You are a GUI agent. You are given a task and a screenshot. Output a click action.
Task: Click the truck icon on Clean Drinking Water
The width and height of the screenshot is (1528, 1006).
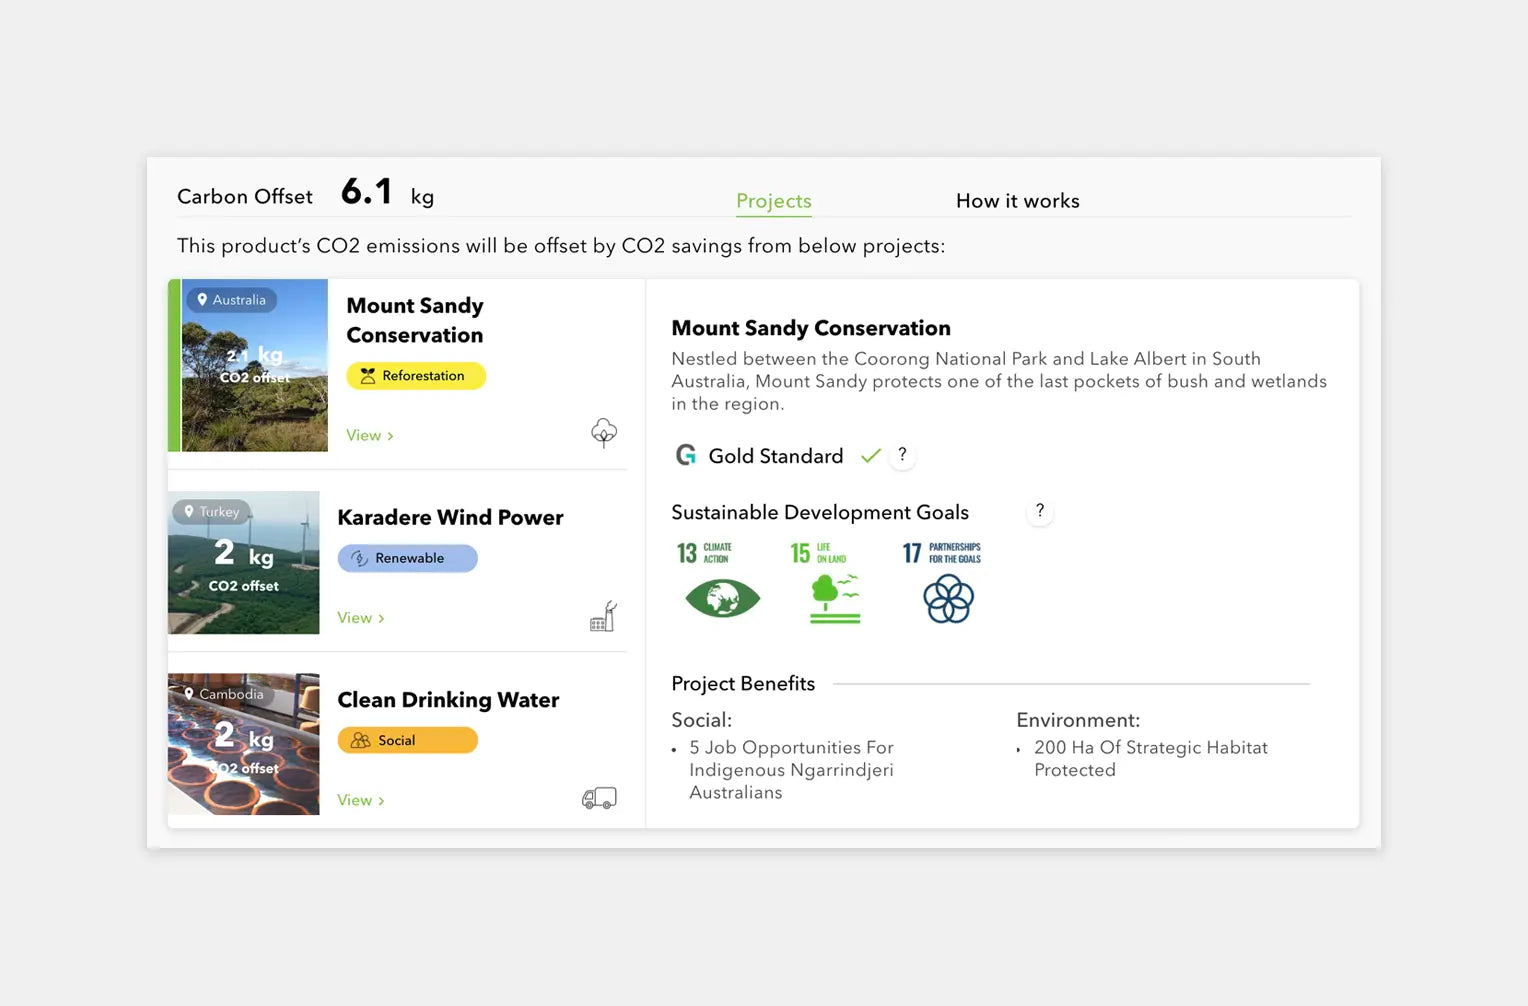pyautogui.click(x=599, y=798)
